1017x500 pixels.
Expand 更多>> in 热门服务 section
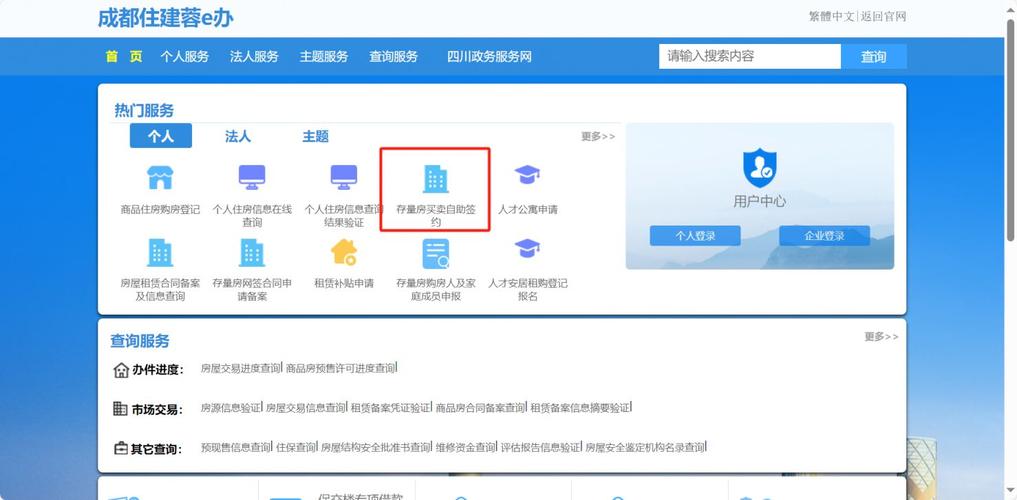tap(598, 137)
